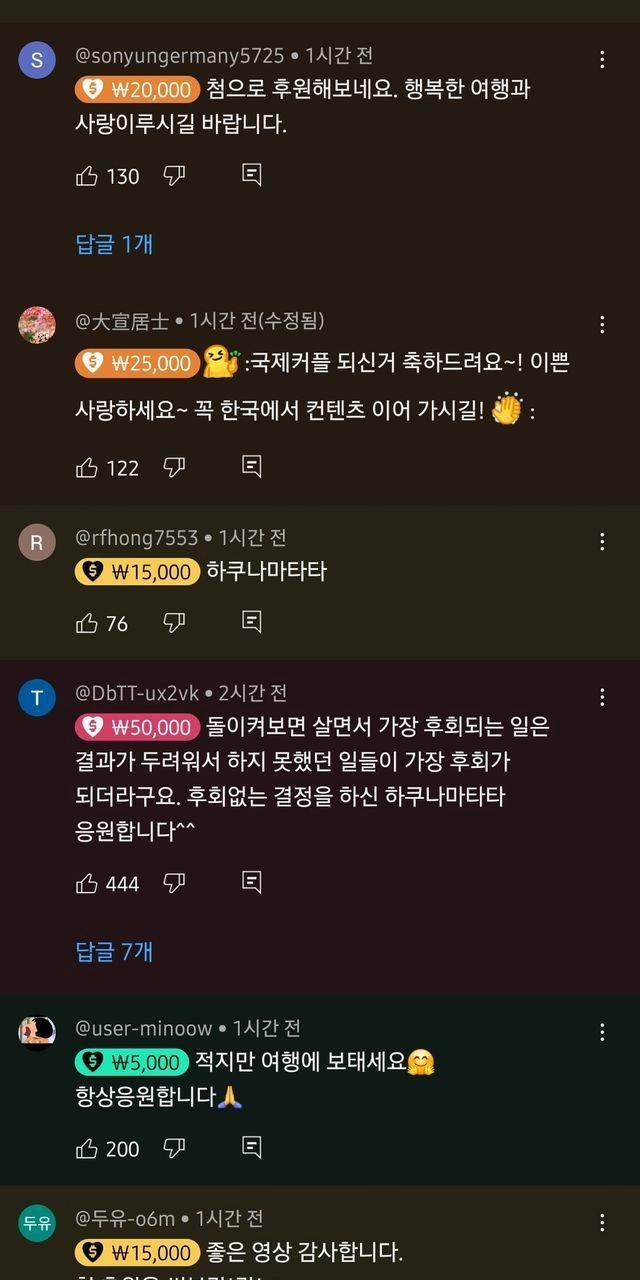The height and width of the screenshot is (1280, 640).
Task: Like the ₩50,000 comment by @DbTT-ux2vk
Action: [x=87, y=883]
